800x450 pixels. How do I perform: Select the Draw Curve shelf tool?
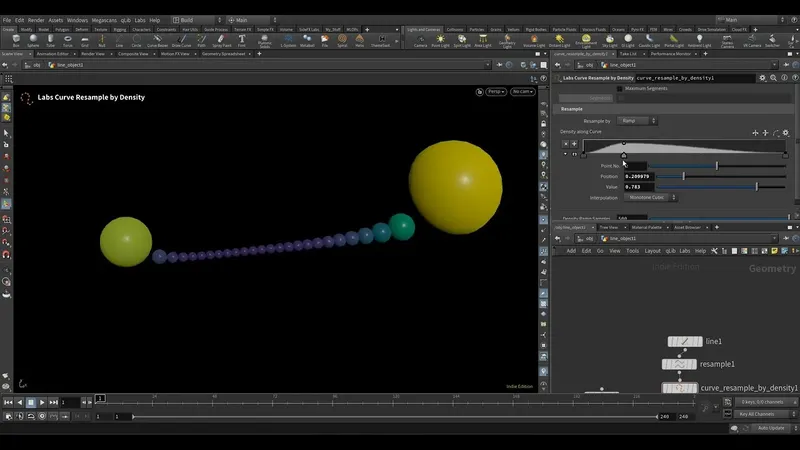pos(182,40)
